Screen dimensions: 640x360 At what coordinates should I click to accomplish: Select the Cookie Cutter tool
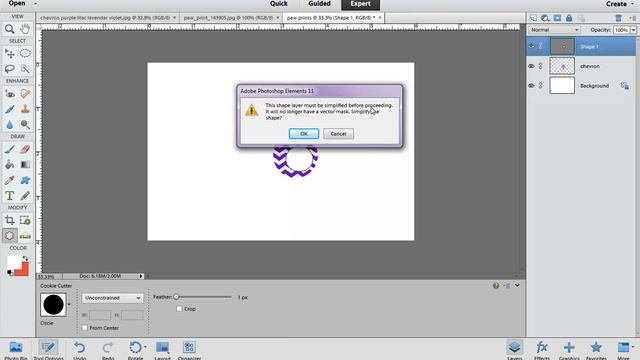point(9,236)
